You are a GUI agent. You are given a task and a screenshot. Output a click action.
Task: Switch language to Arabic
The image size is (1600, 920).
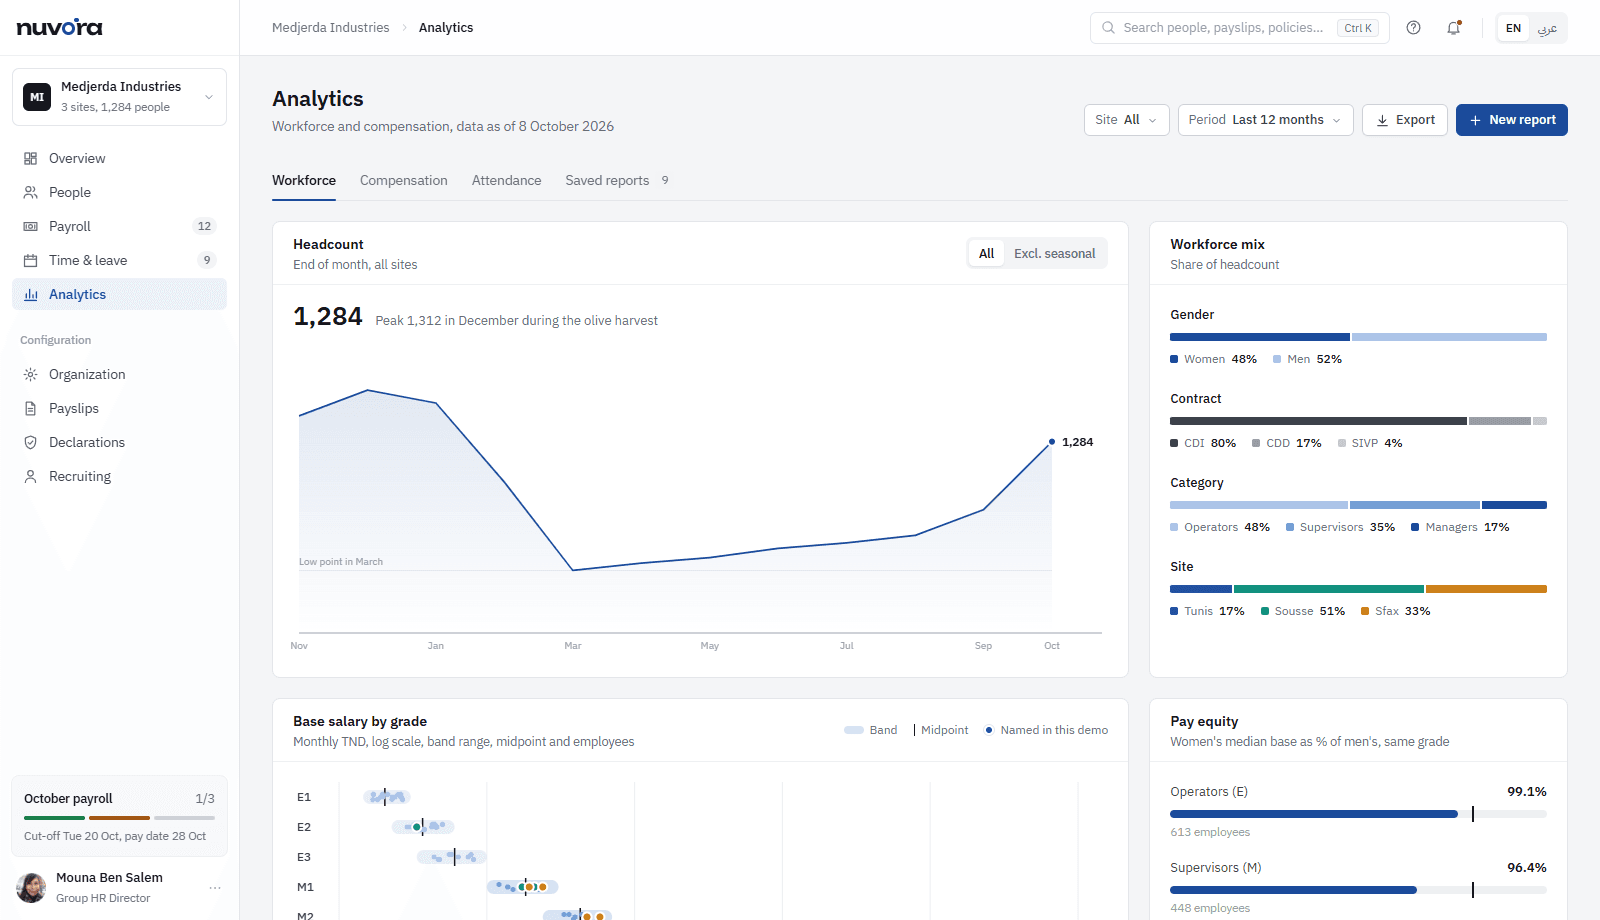pos(1547,28)
